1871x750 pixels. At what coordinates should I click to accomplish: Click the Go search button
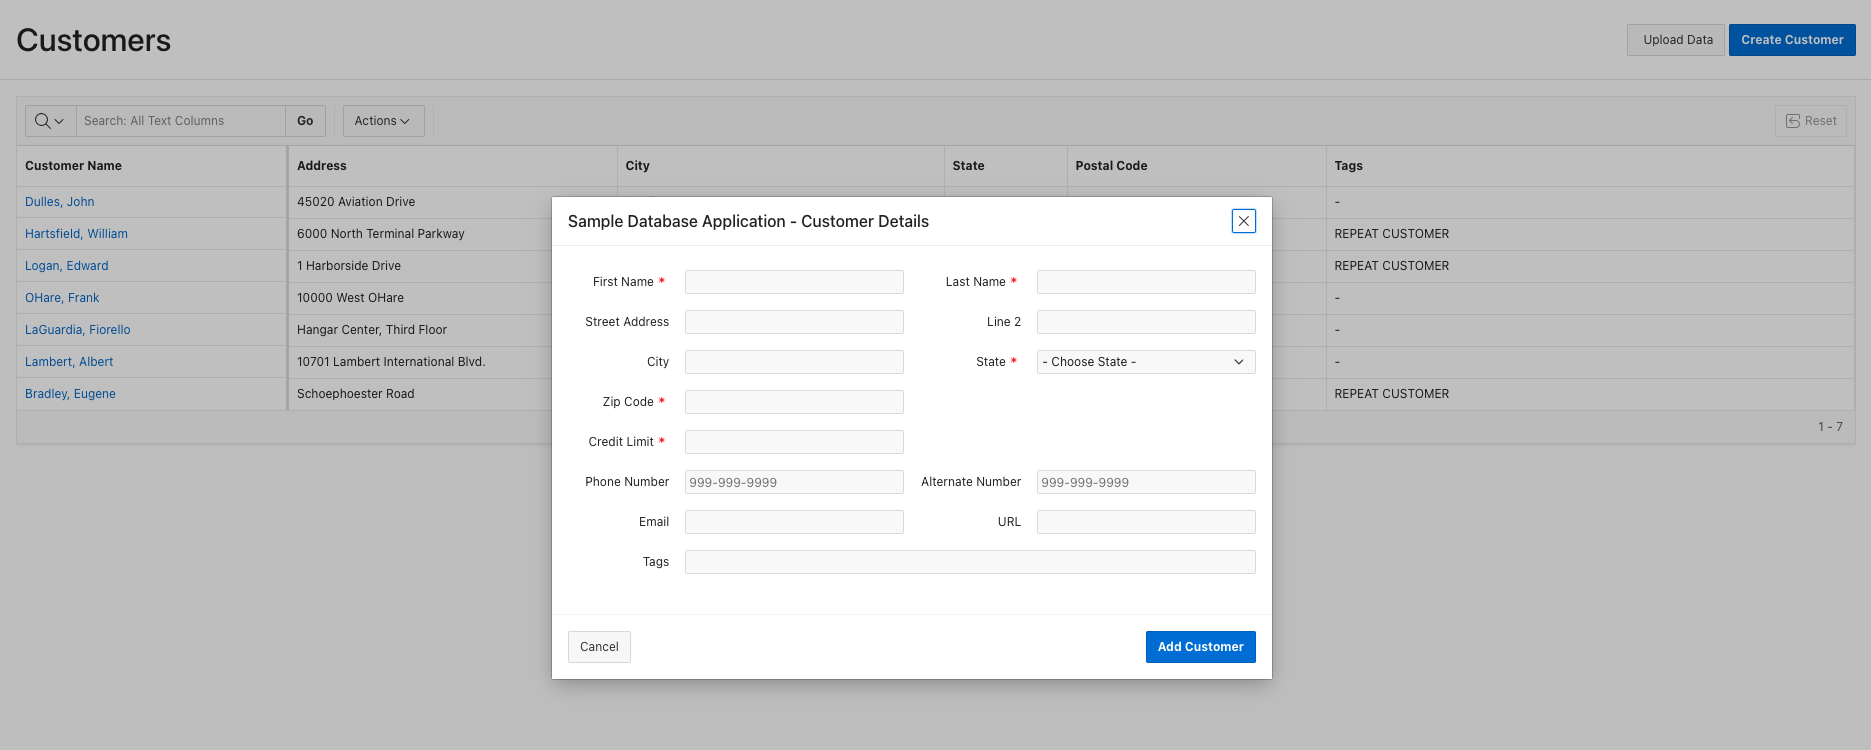coord(305,121)
